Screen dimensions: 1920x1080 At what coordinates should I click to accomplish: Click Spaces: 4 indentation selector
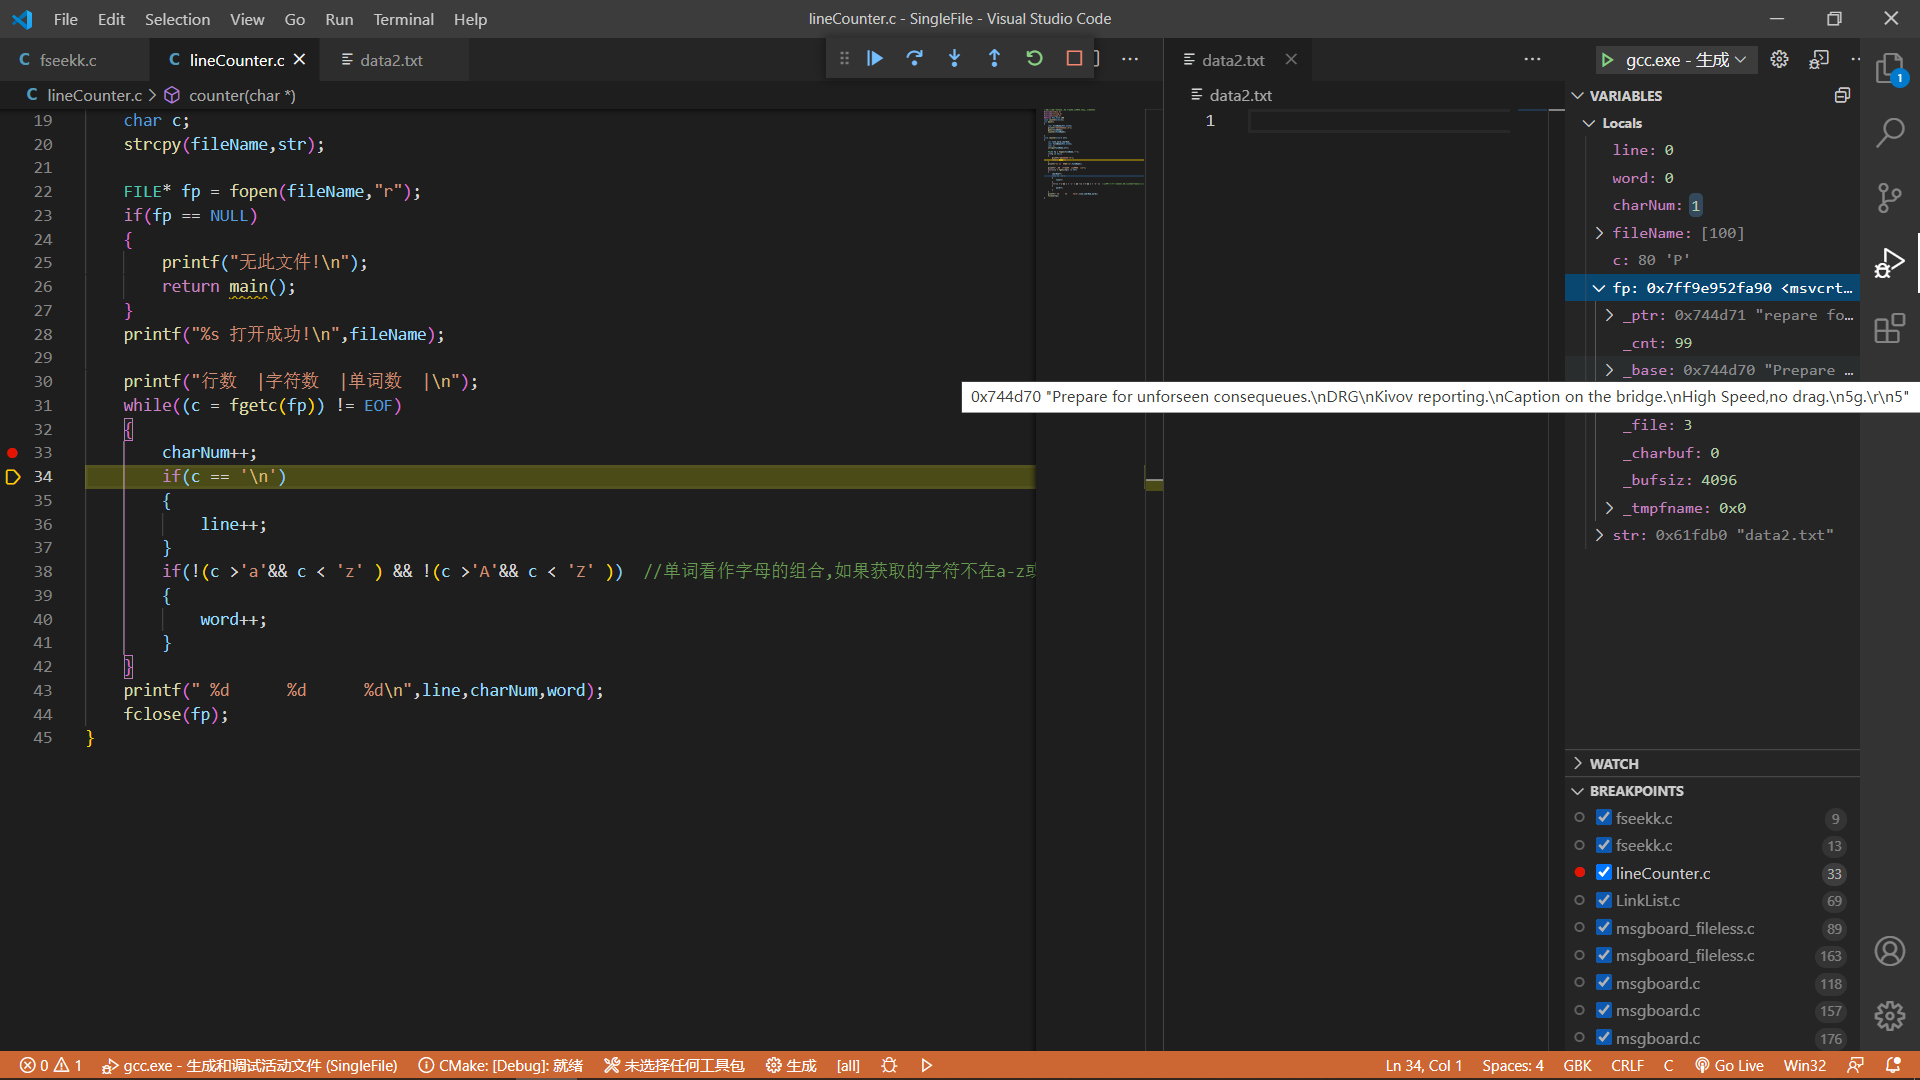click(x=1512, y=1065)
